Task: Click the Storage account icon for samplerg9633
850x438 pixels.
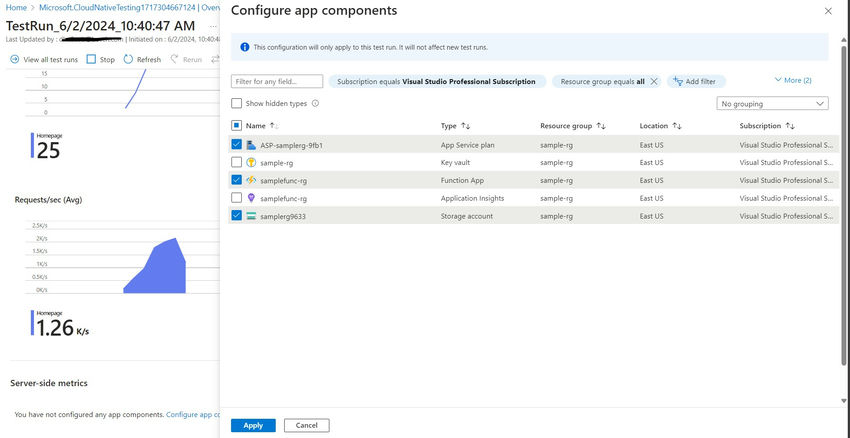Action: [x=251, y=216]
